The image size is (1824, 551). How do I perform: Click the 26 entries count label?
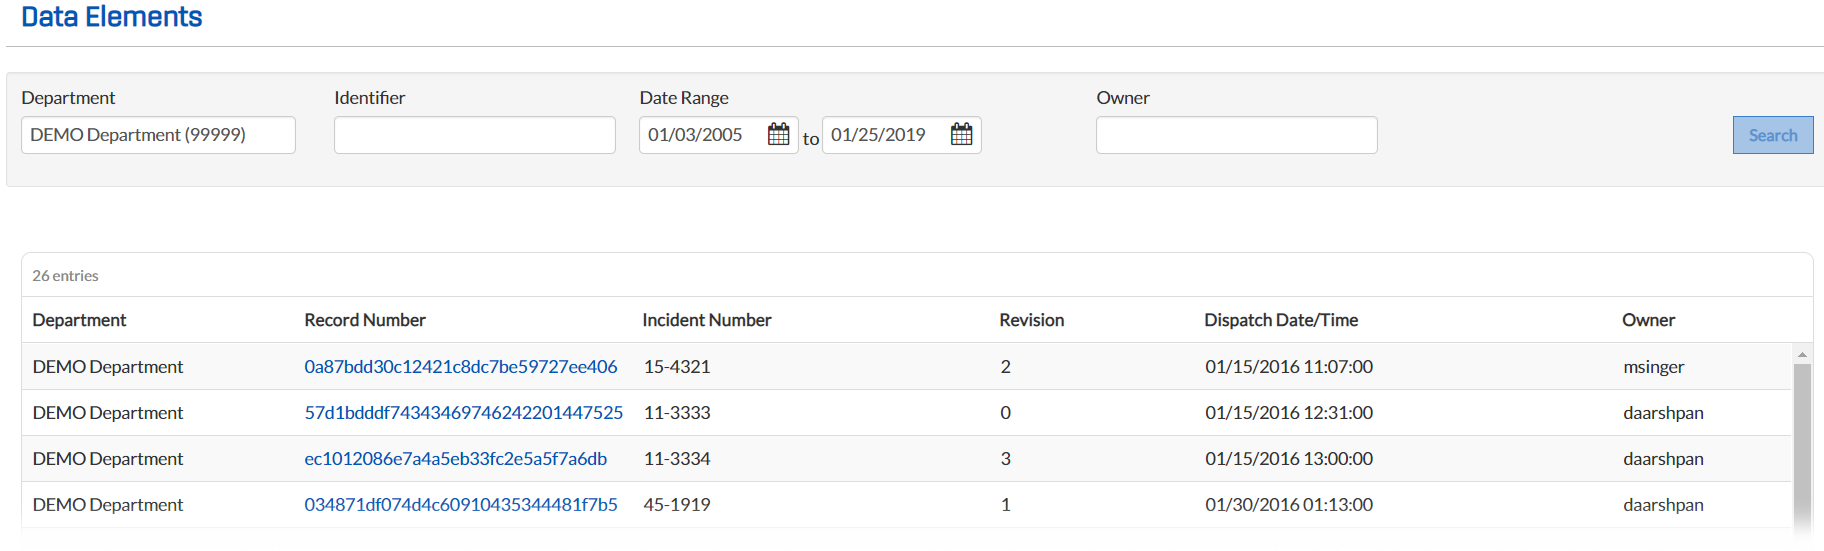(65, 276)
